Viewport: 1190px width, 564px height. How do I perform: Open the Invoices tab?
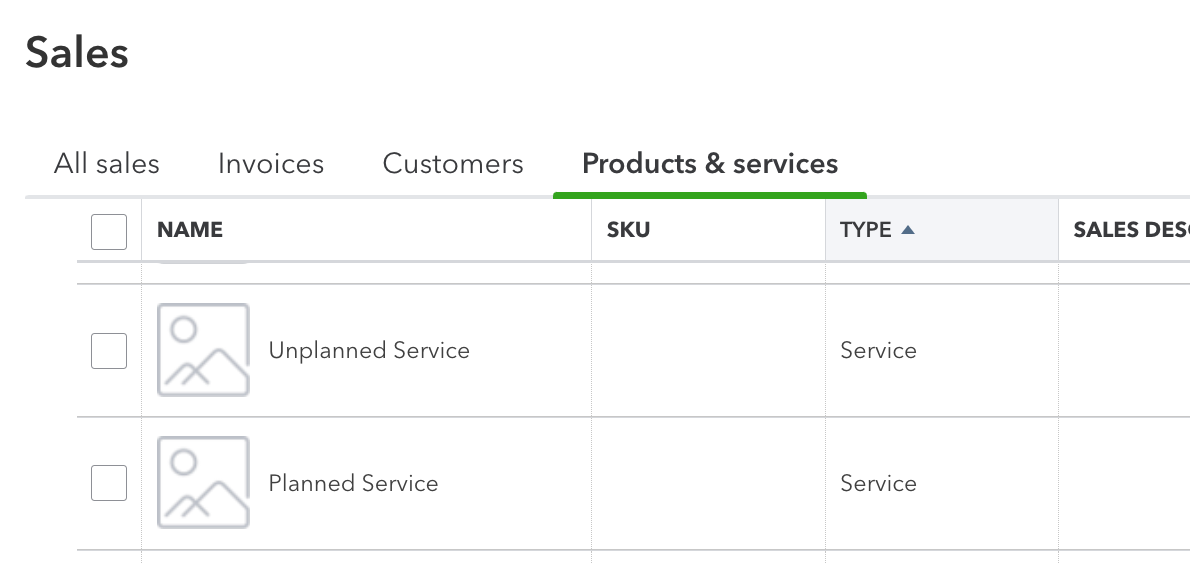[x=271, y=164]
